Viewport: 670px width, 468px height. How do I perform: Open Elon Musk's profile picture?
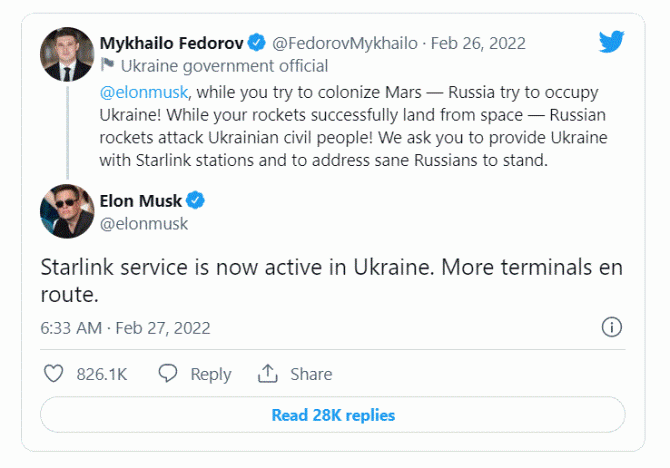[x=67, y=211]
